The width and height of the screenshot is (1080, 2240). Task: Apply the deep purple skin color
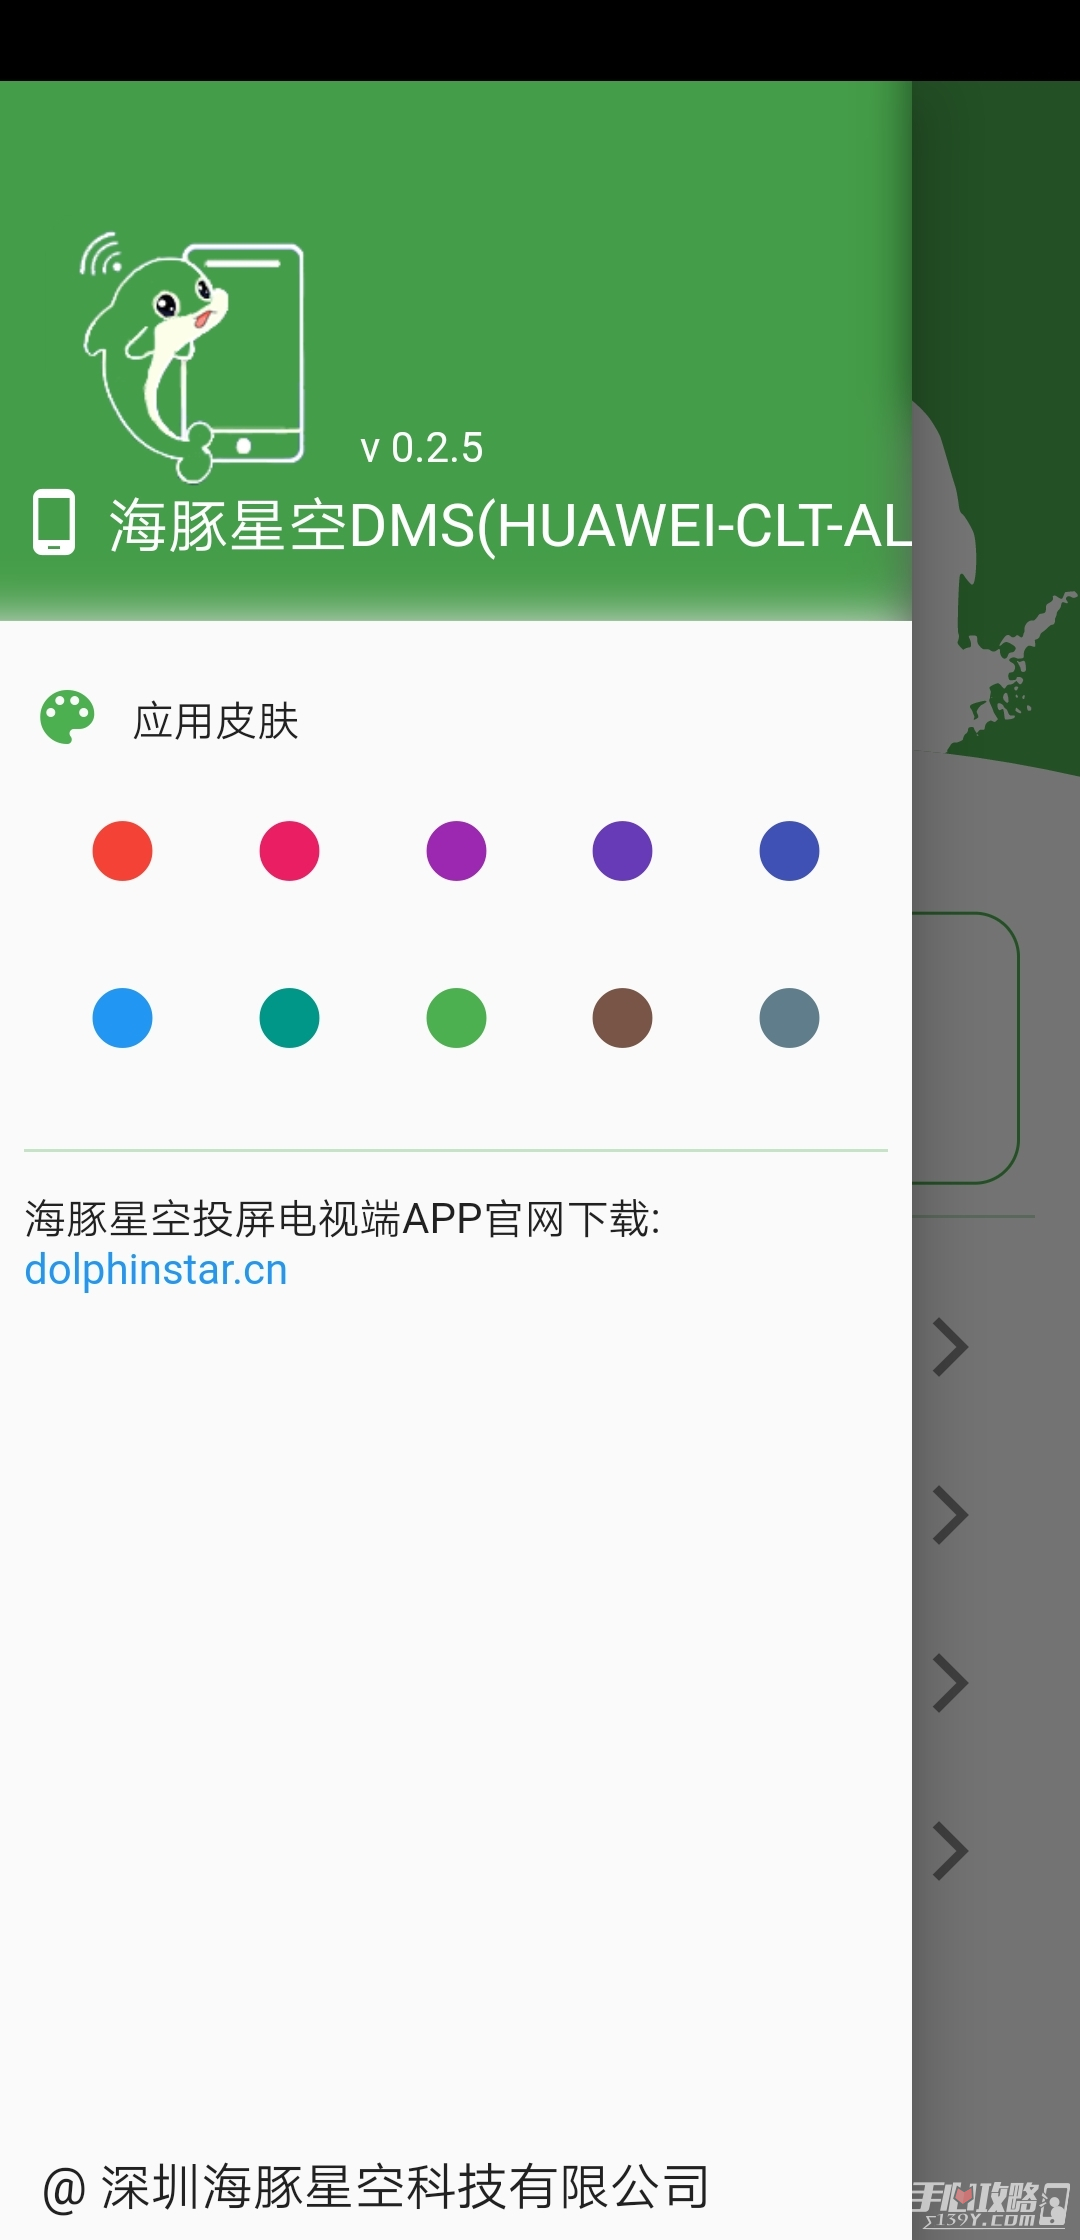point(622,851)
